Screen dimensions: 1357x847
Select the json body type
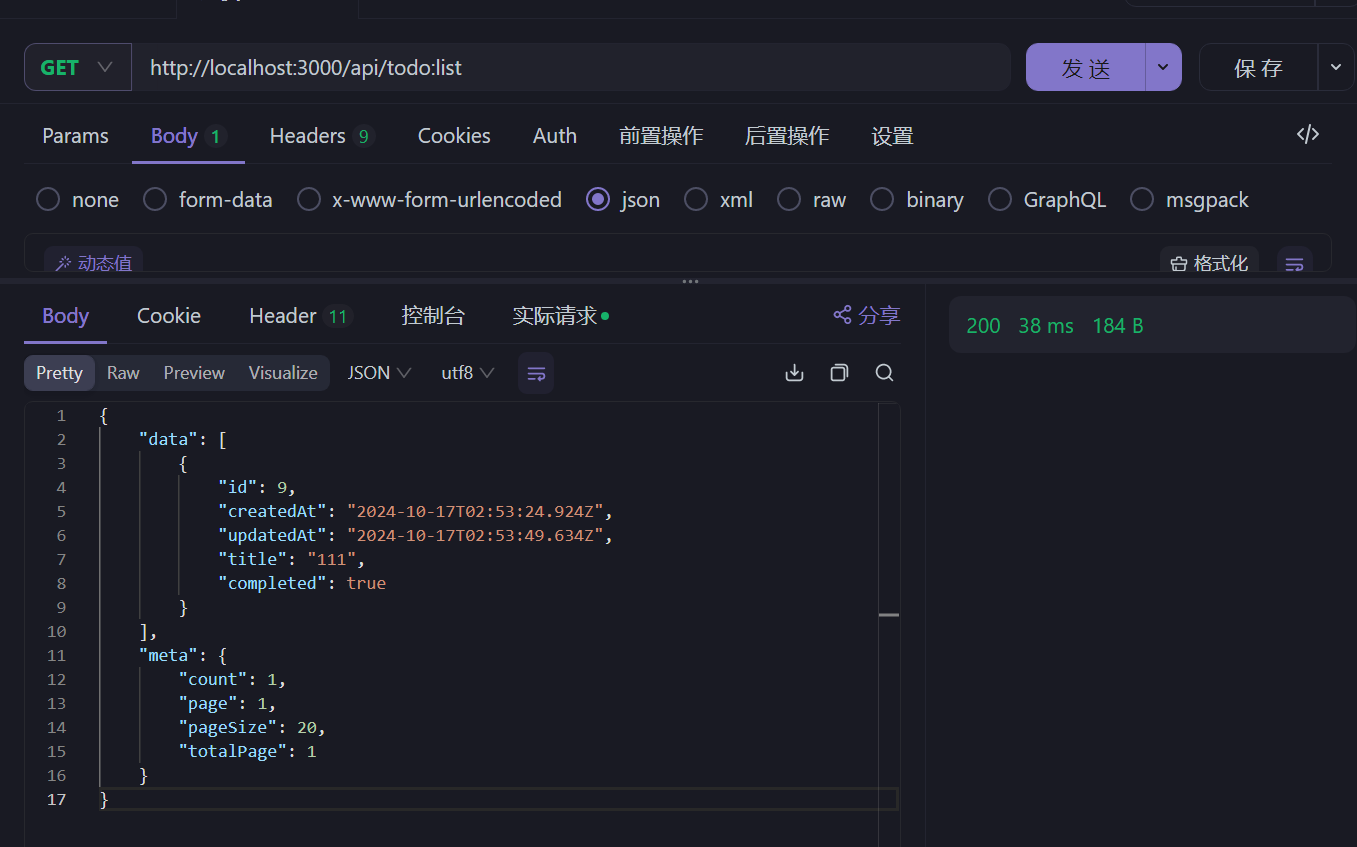[x=624, y=200]
